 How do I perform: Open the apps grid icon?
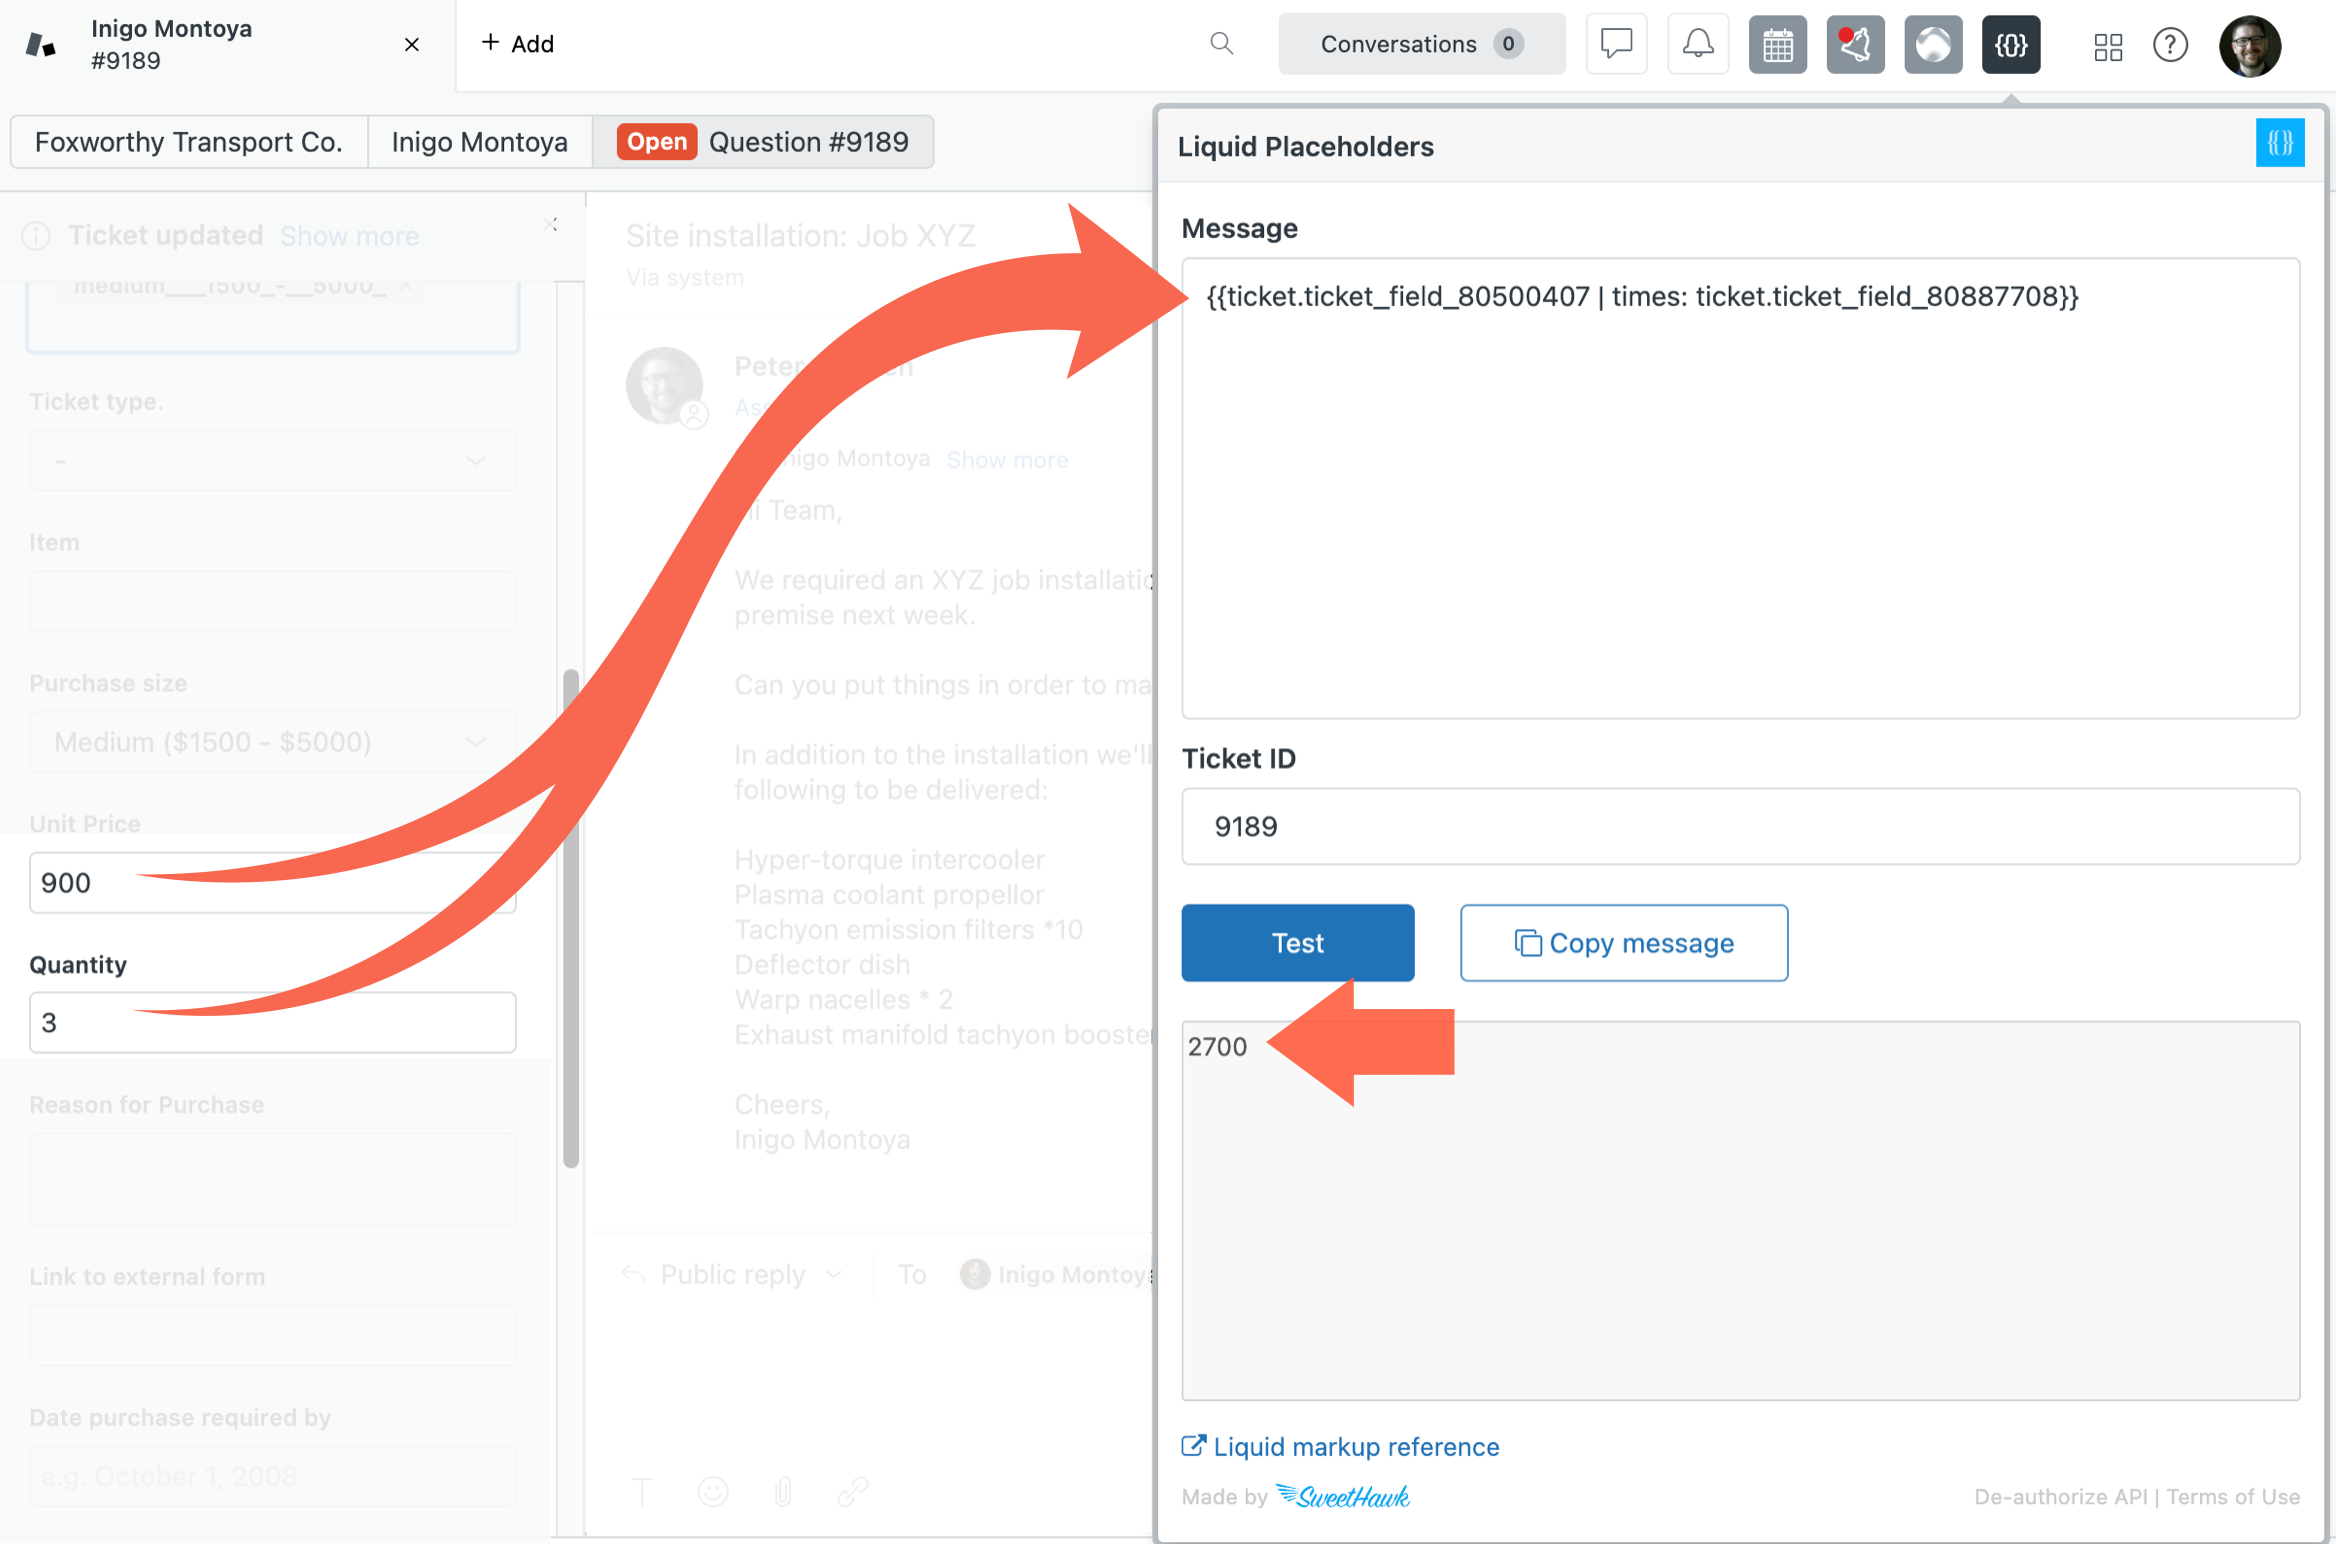coord(2108,45)
